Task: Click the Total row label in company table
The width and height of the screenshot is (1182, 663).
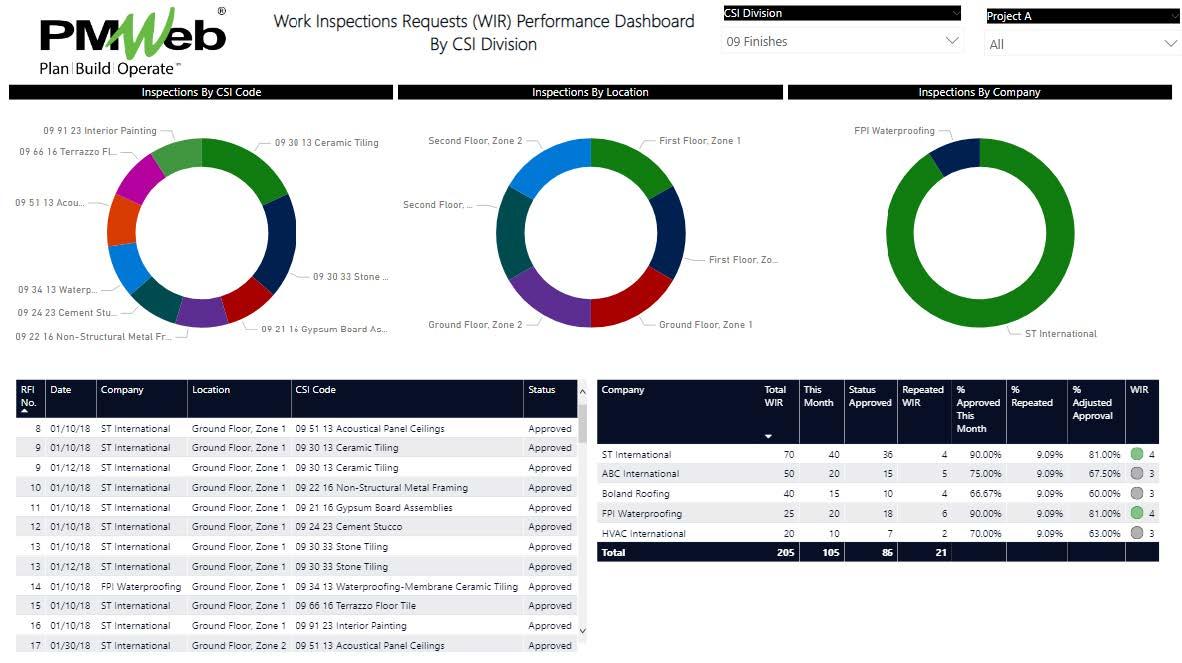Action: (x=614, y=552)
